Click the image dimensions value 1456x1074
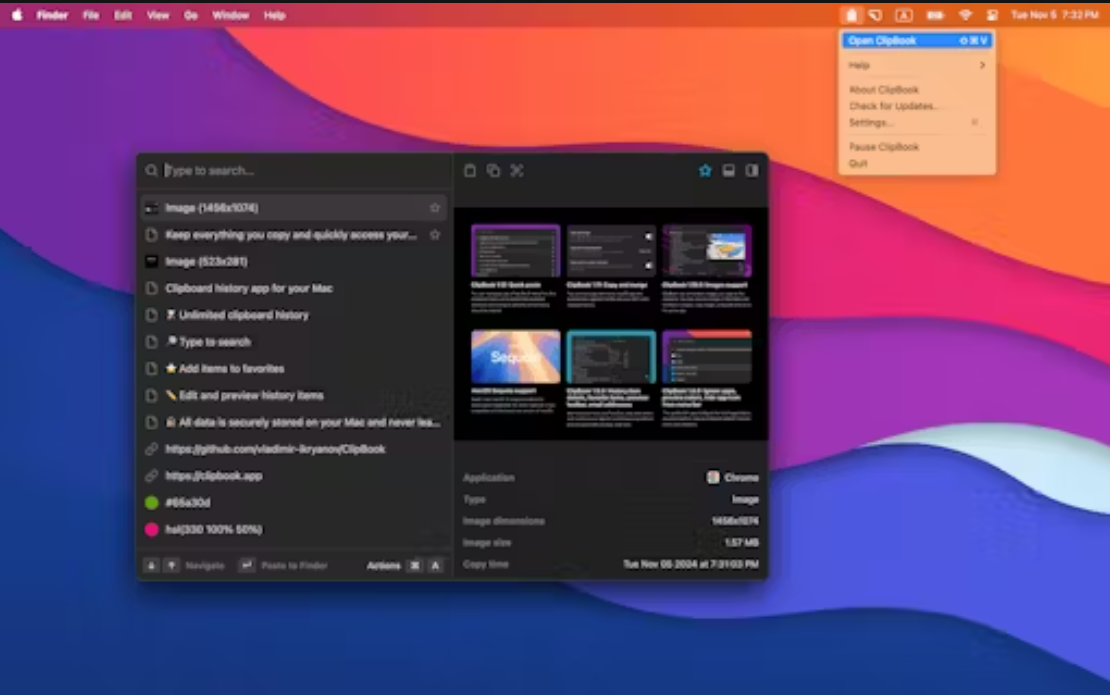This screenshot has width=1110, height=695. [x=735, y=521]
